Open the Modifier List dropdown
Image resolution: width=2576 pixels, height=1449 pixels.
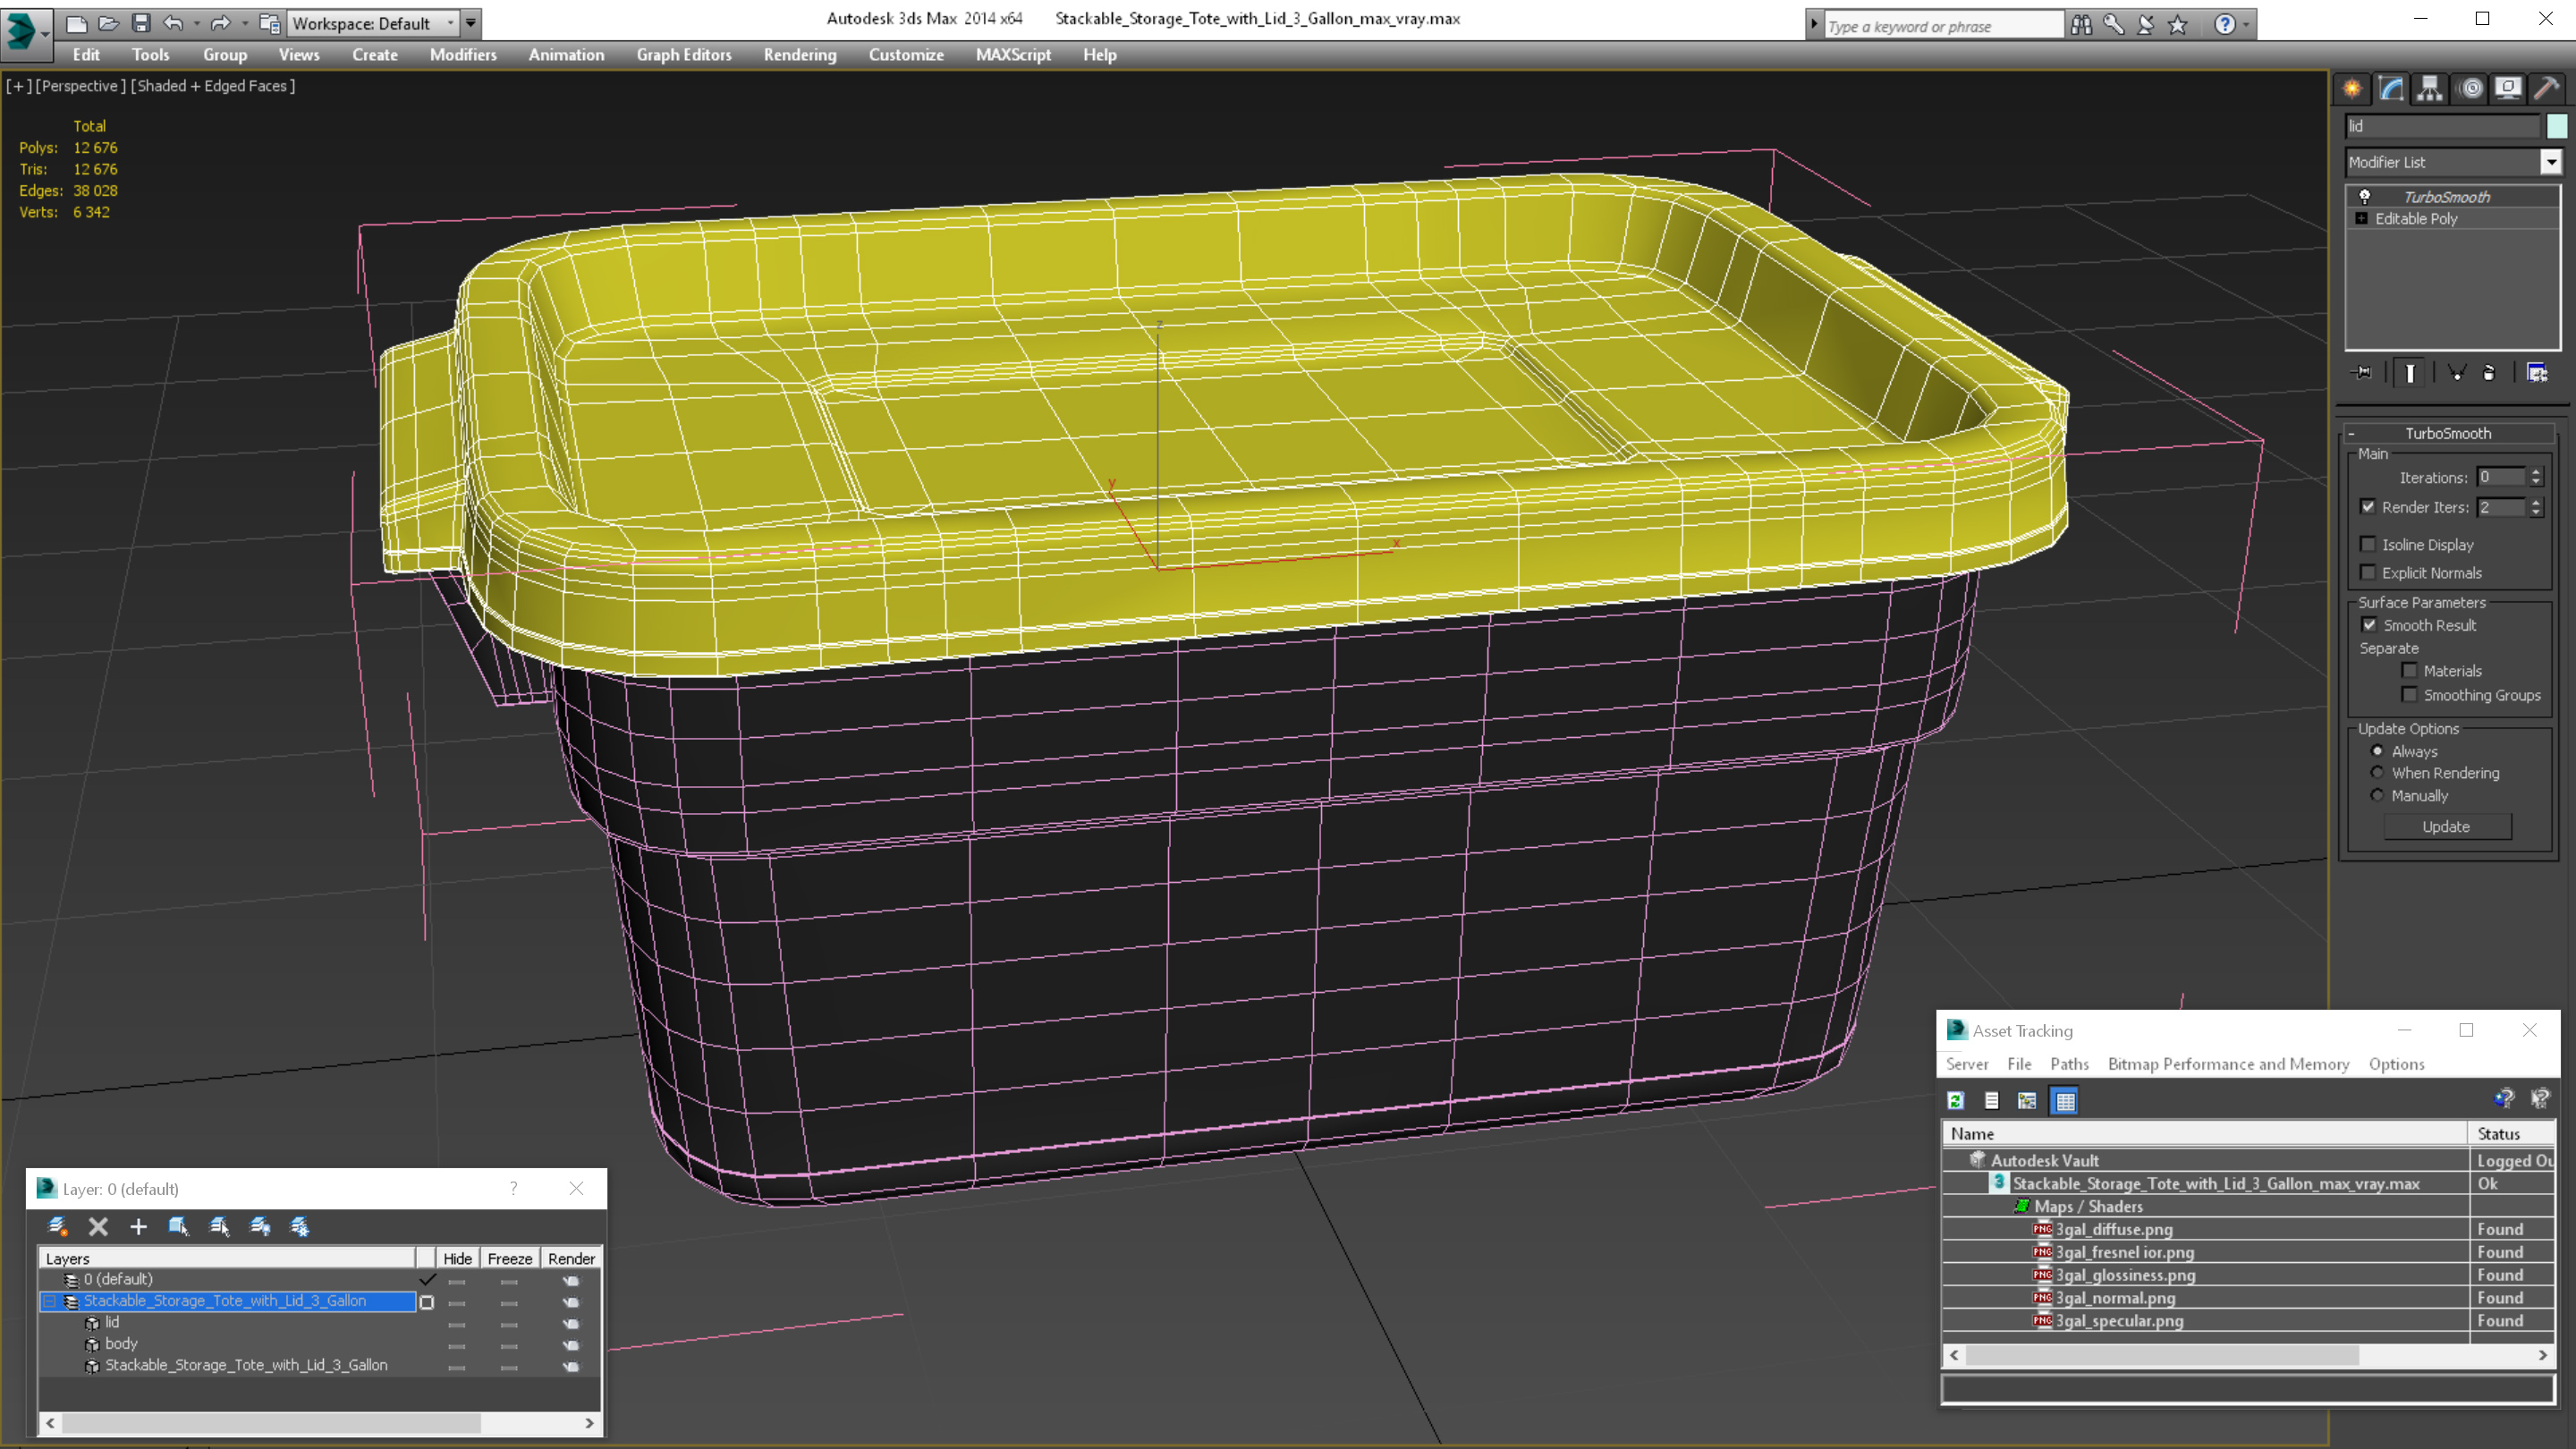tap(2550, 162)
